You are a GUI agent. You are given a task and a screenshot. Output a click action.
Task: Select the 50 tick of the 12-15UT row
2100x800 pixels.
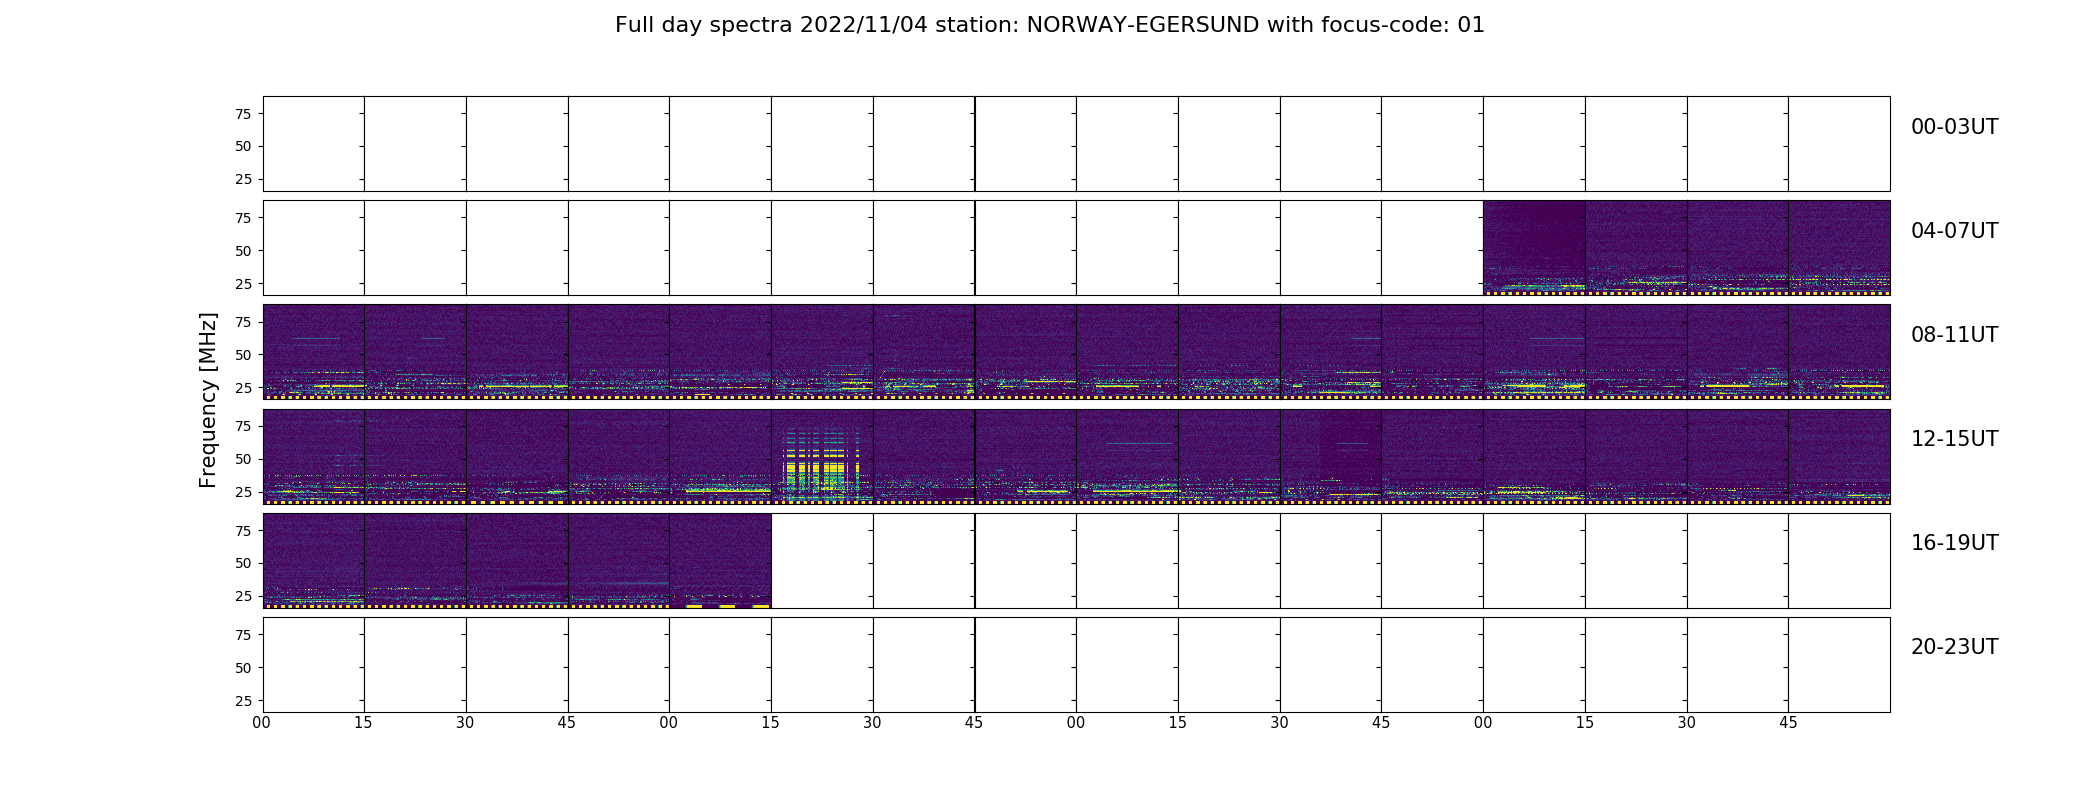coord(243,459)
